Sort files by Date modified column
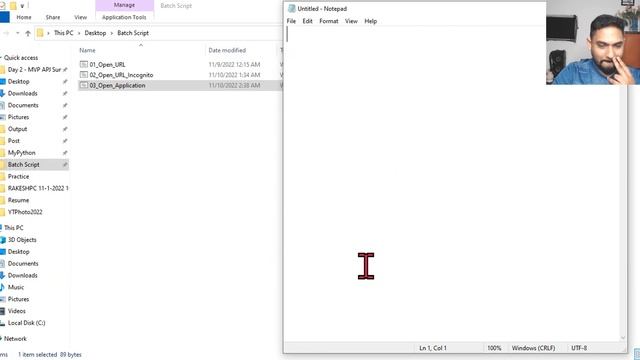This screenshot has width=640, height=360. [x=227, y=50]
